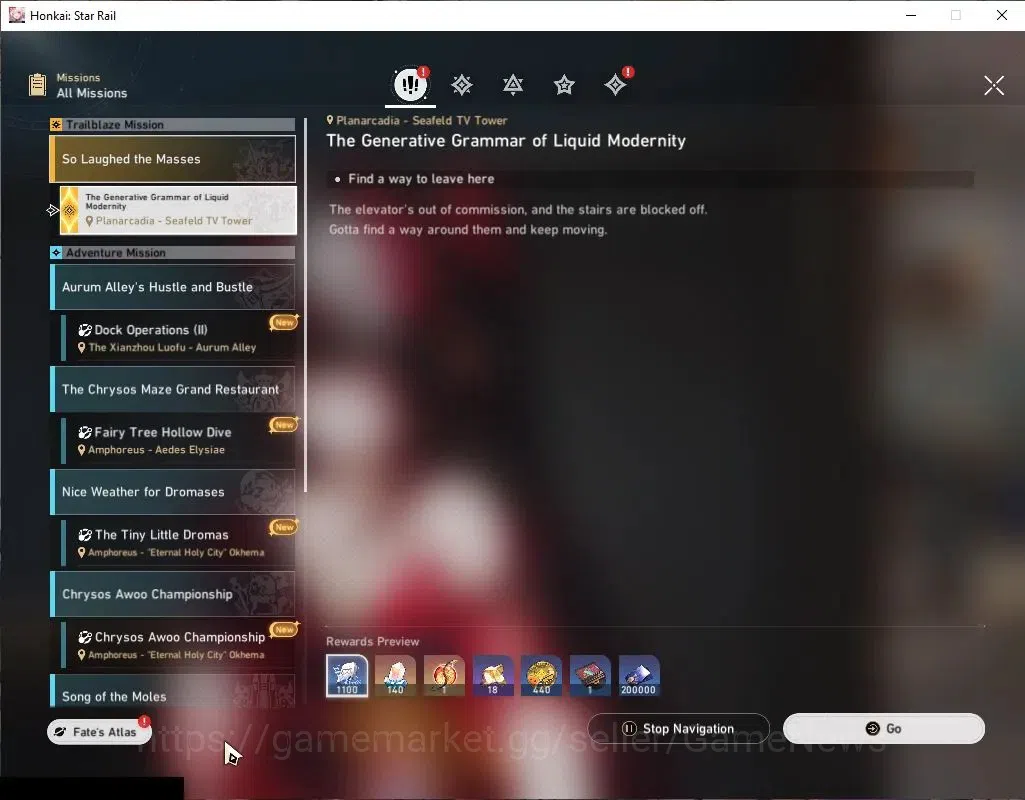Click the Adventure Mission category header
Screen dimensions: 1025x800
(x=173, y=252)
